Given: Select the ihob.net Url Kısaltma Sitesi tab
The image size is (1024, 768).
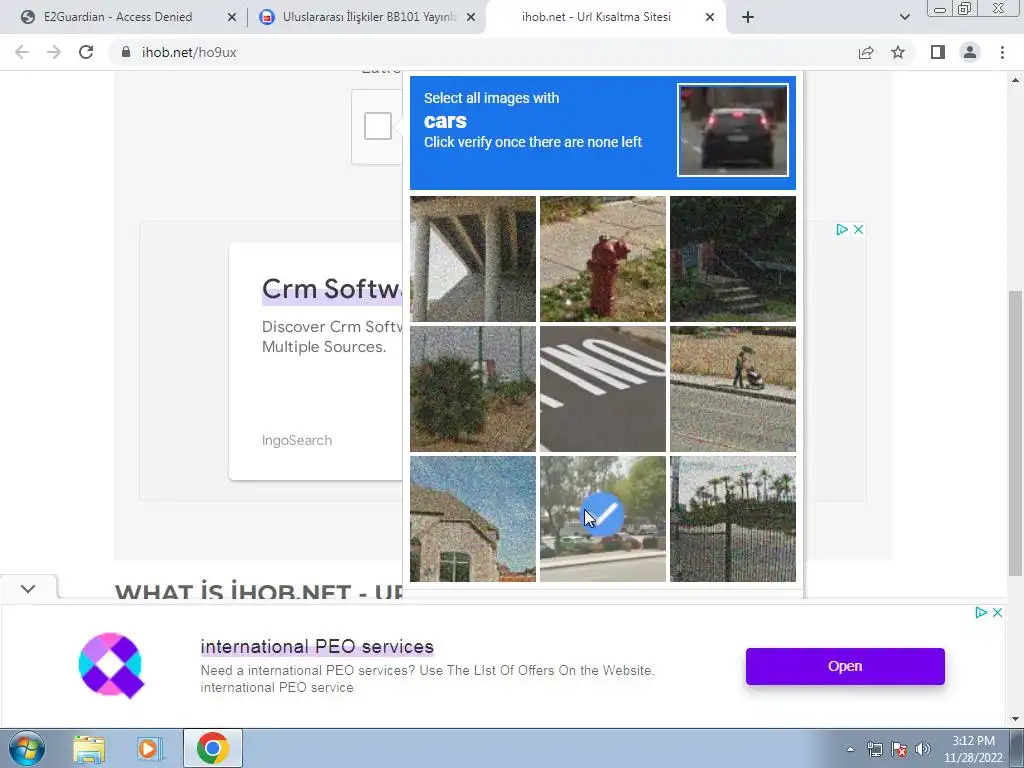Looking at the screenshot, I should tap(596, 17).
